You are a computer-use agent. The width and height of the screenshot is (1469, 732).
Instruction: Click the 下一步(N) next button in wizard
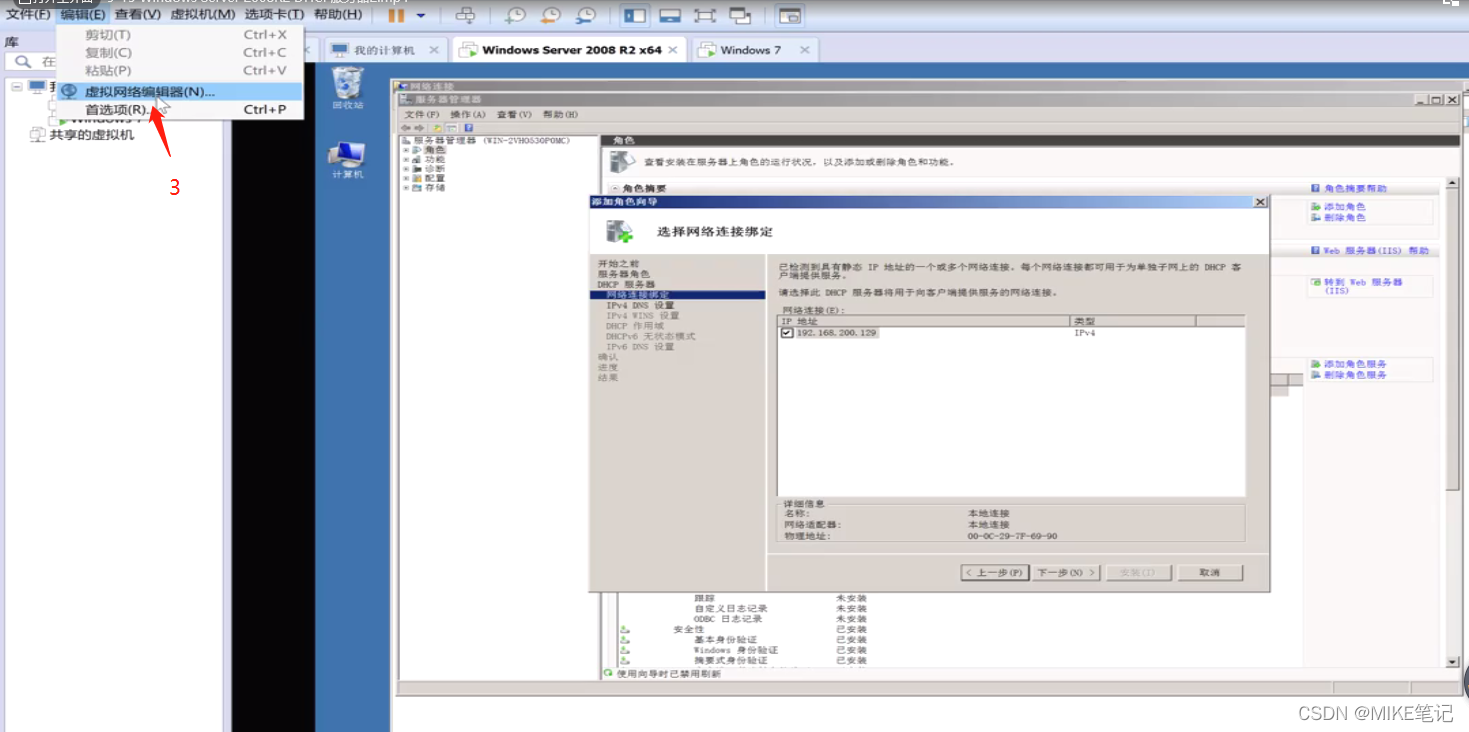pos(1066,573)
